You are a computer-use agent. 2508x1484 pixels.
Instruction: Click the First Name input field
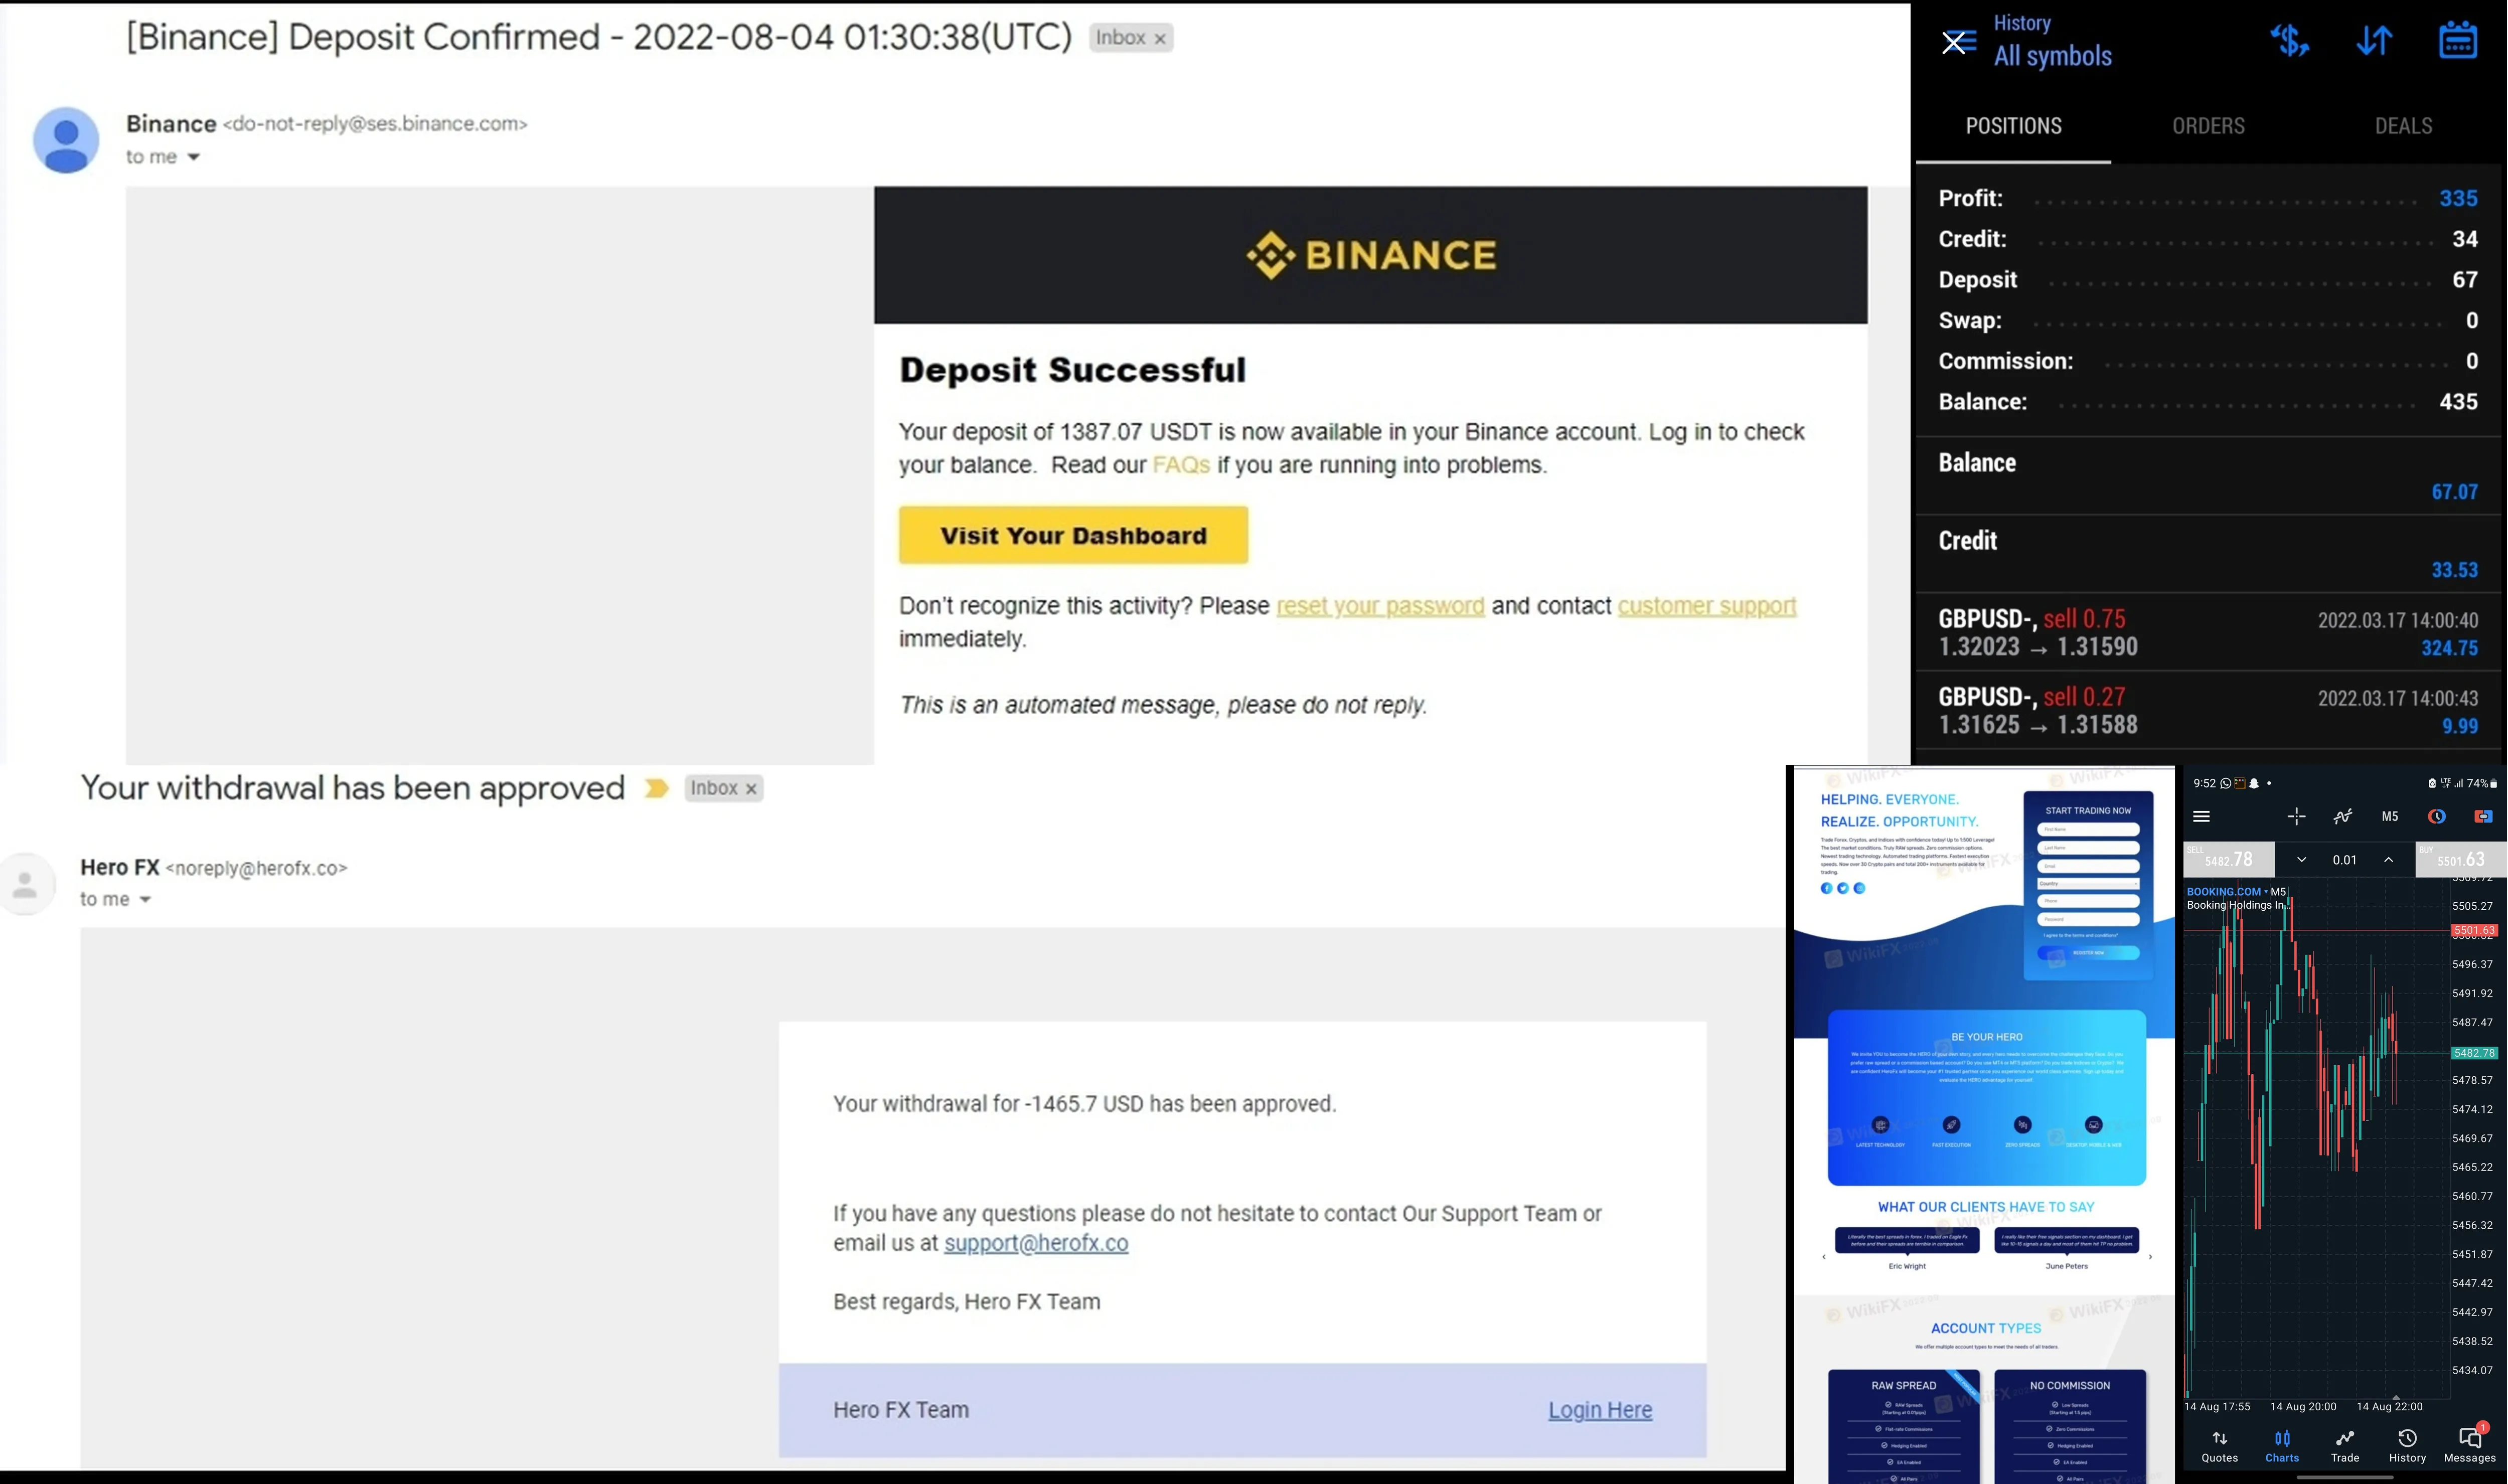[x=2088, y=829]
